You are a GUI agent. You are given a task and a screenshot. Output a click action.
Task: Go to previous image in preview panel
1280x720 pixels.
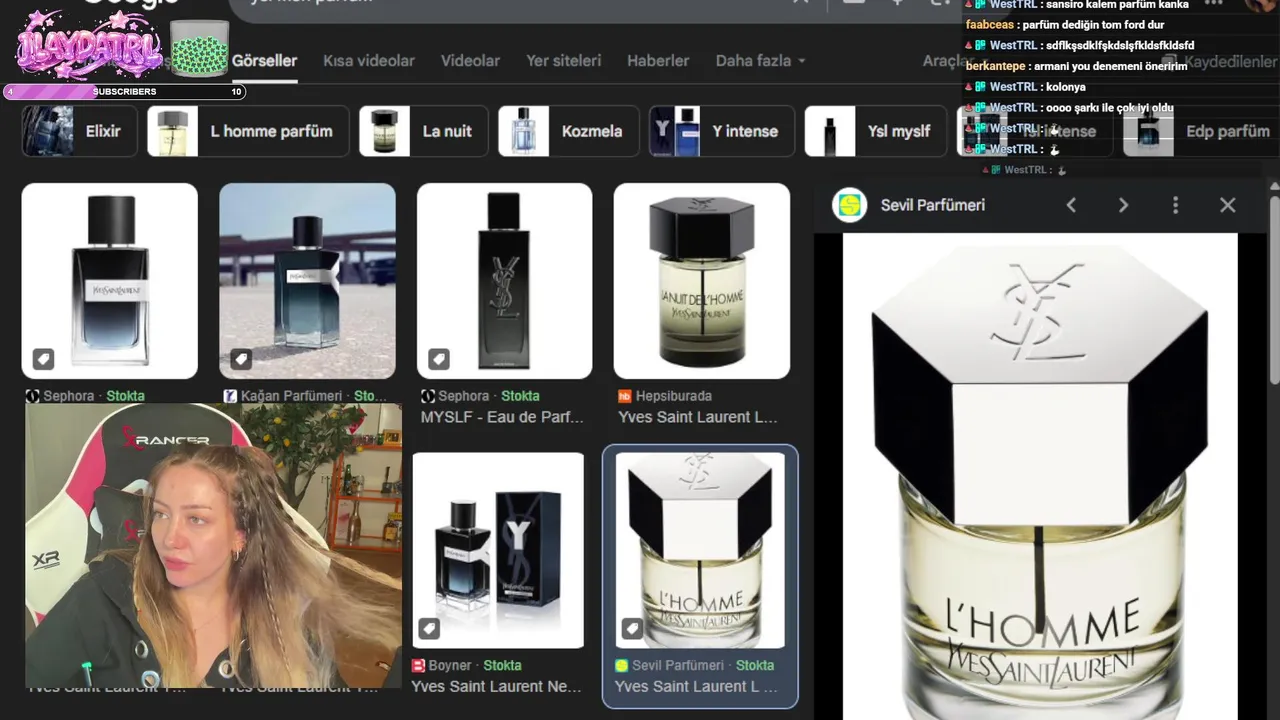pyautogui.click(x=1071, y=205)
